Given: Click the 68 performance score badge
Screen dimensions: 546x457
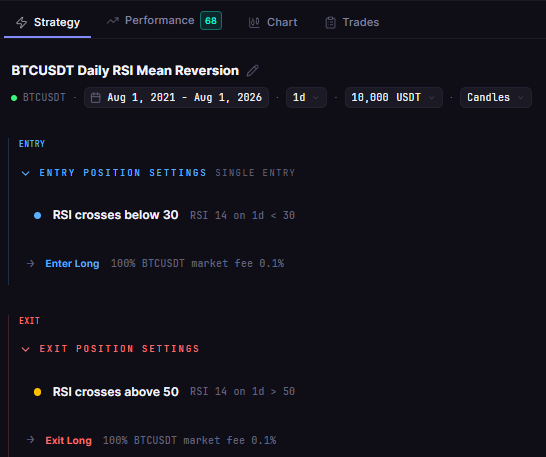Looking at the screenshot, I should click(211, 21).
